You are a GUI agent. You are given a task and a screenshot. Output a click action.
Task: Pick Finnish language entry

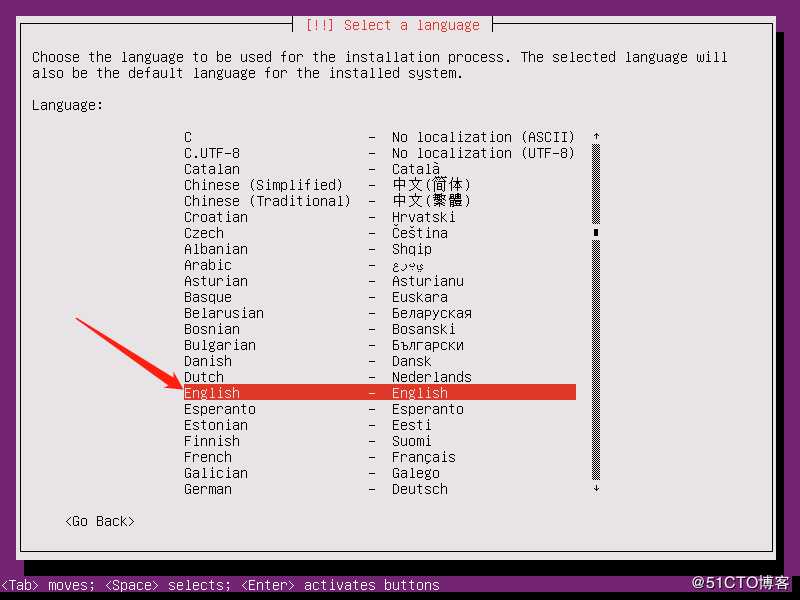pos(380,441)
